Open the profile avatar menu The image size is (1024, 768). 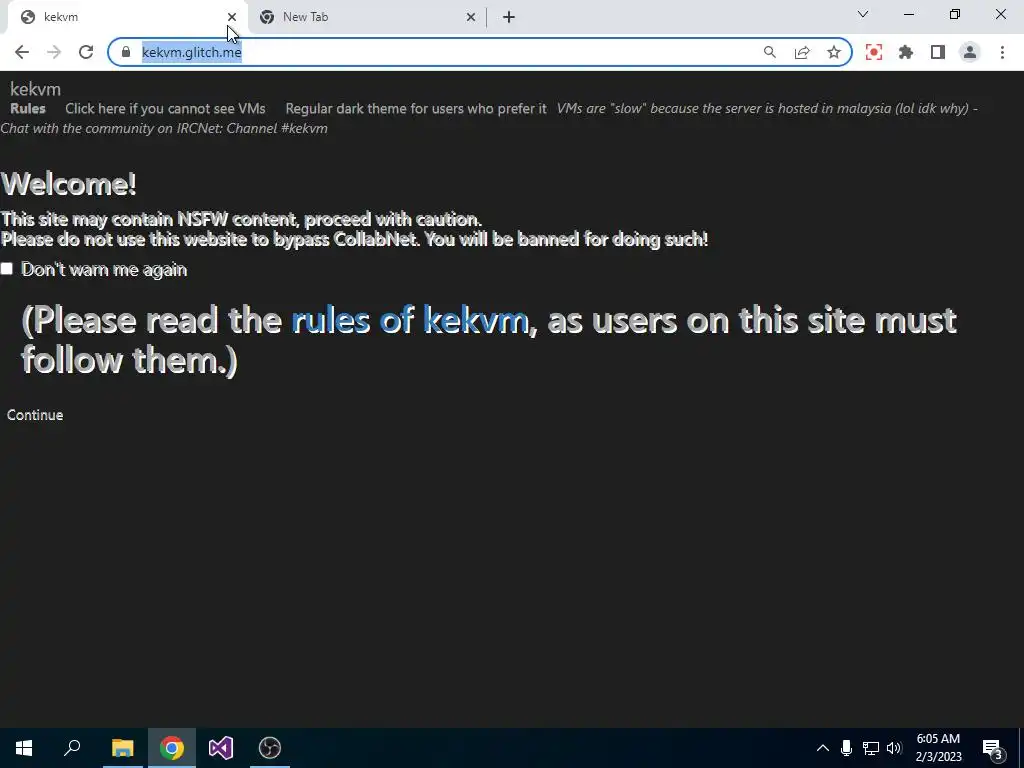click(x=970, y=52)
